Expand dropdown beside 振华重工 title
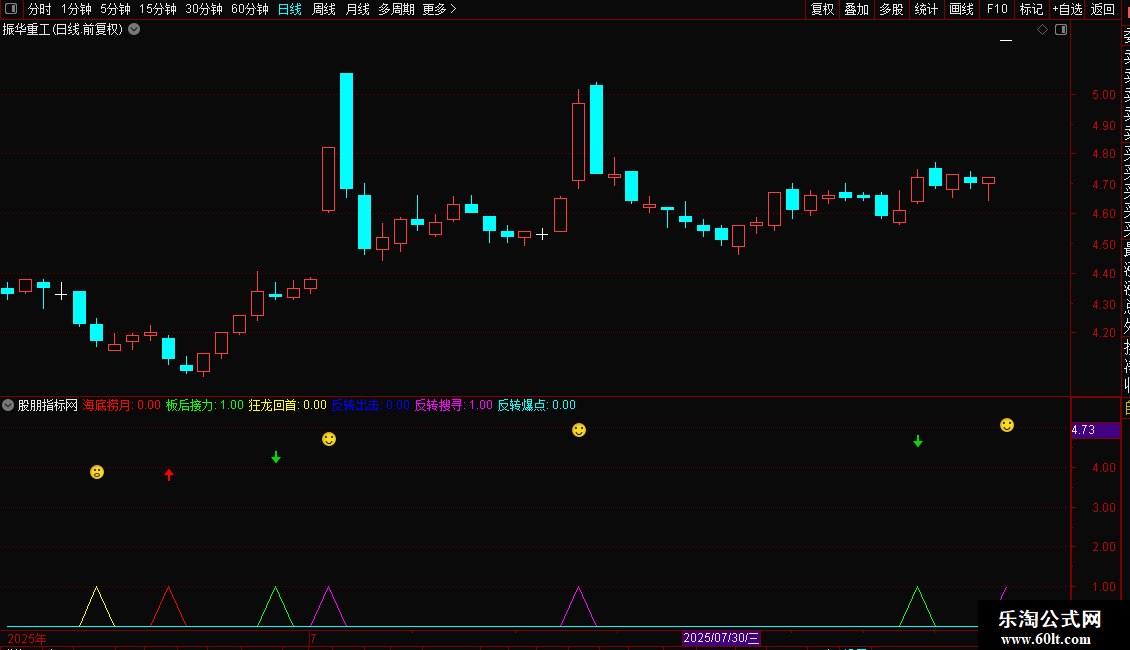1130x650 pixels. click(134, 30)
